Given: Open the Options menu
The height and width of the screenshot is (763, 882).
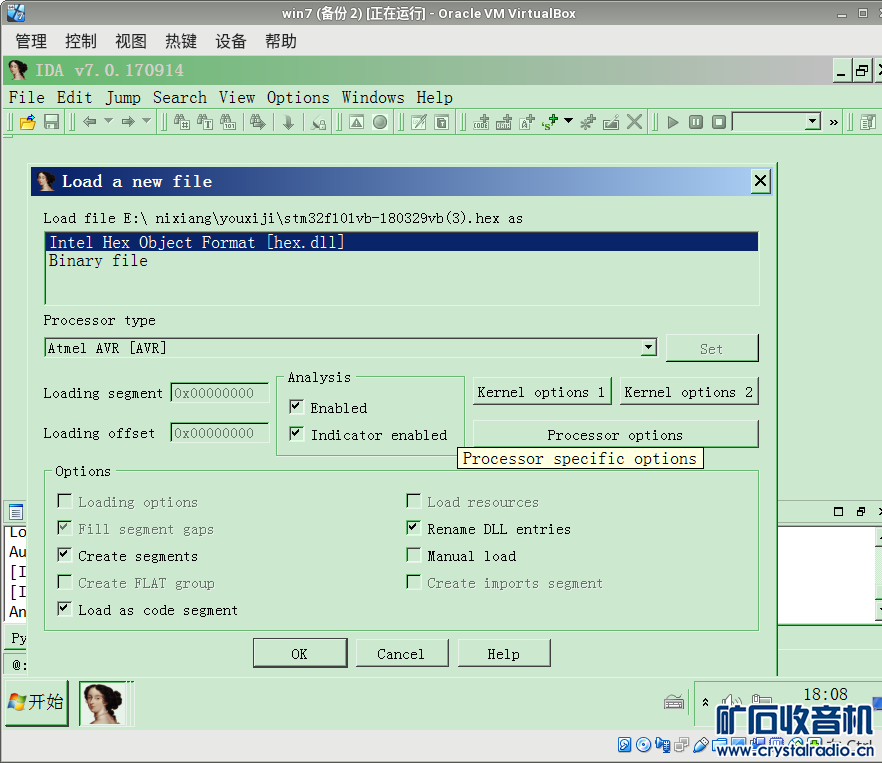Looking at the screenshot, I should 298,97.
